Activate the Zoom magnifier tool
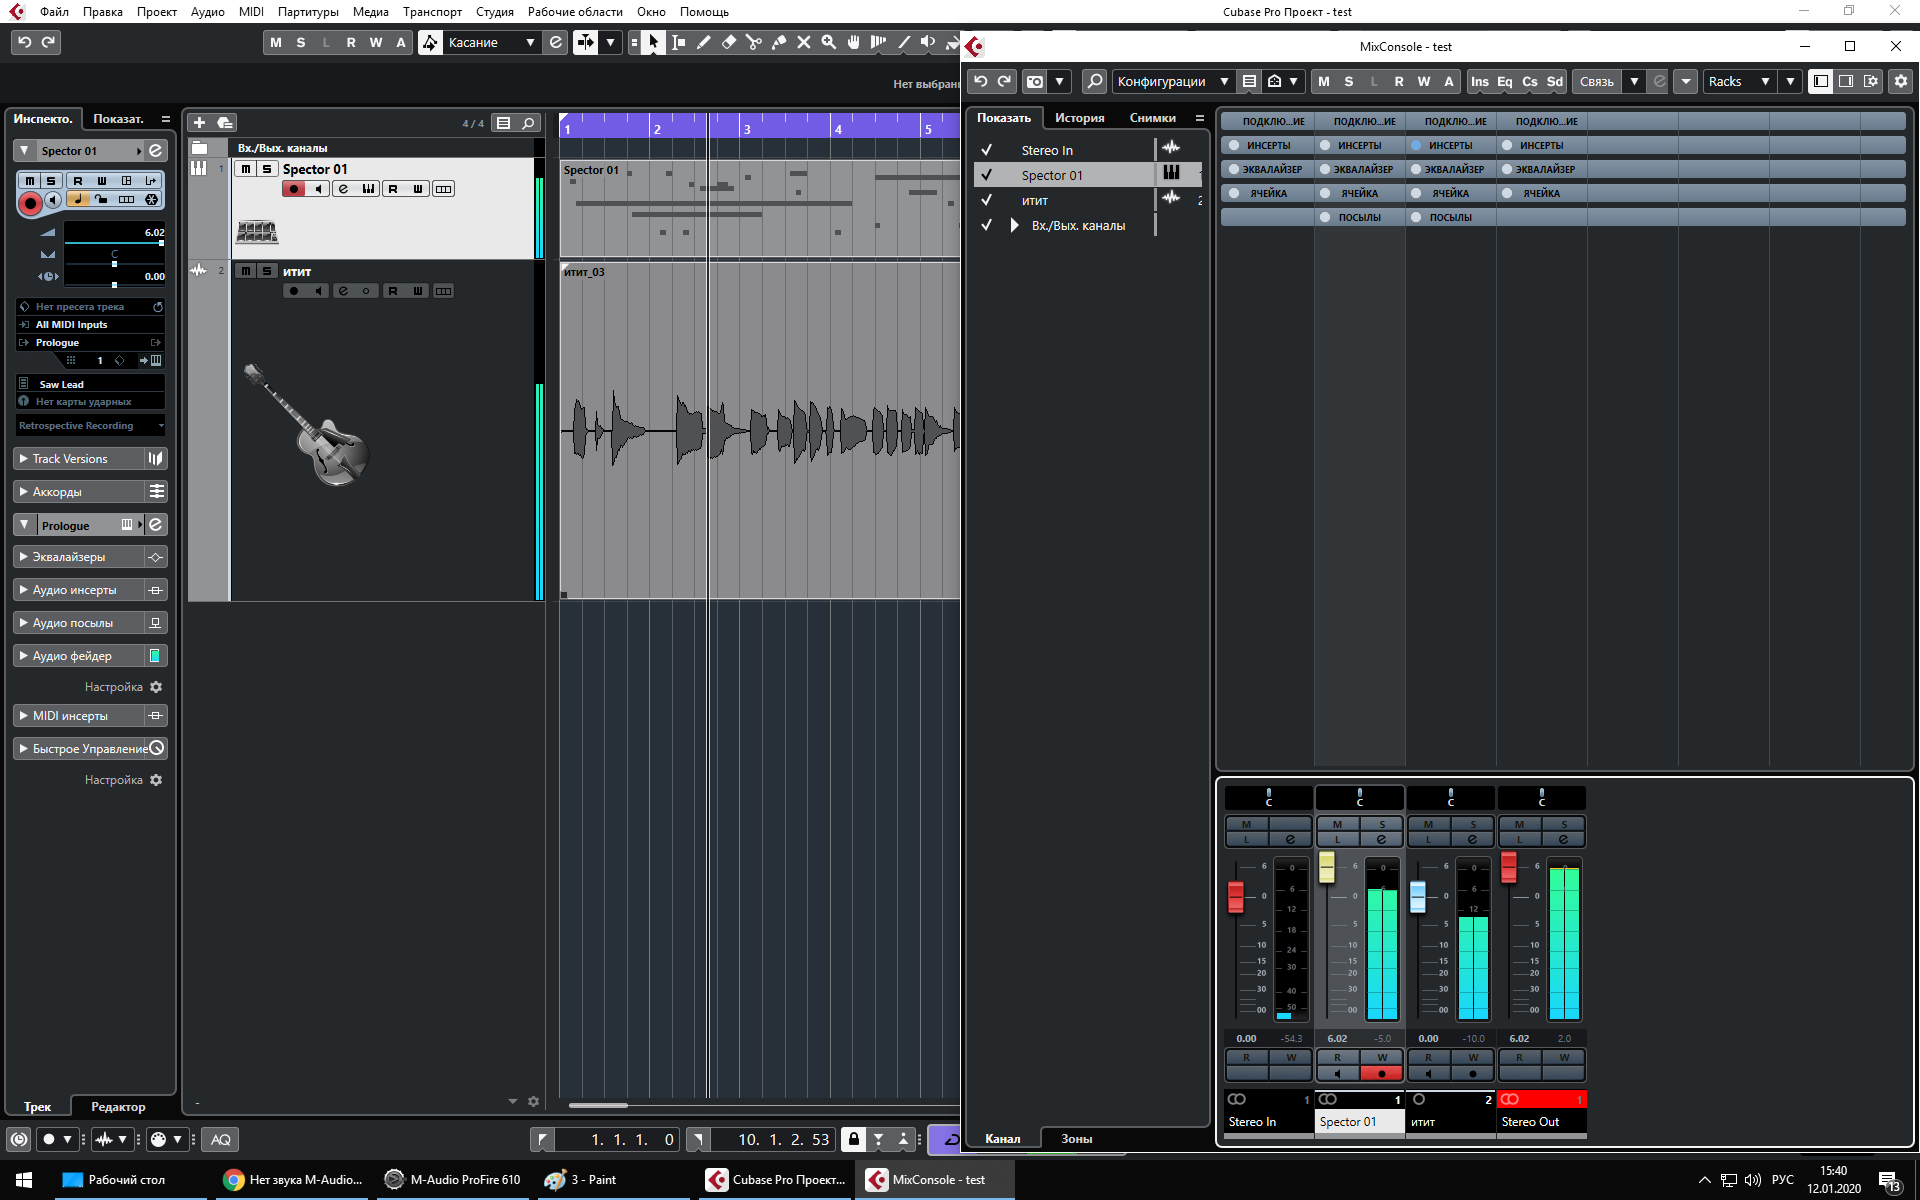 coord(829,42)
